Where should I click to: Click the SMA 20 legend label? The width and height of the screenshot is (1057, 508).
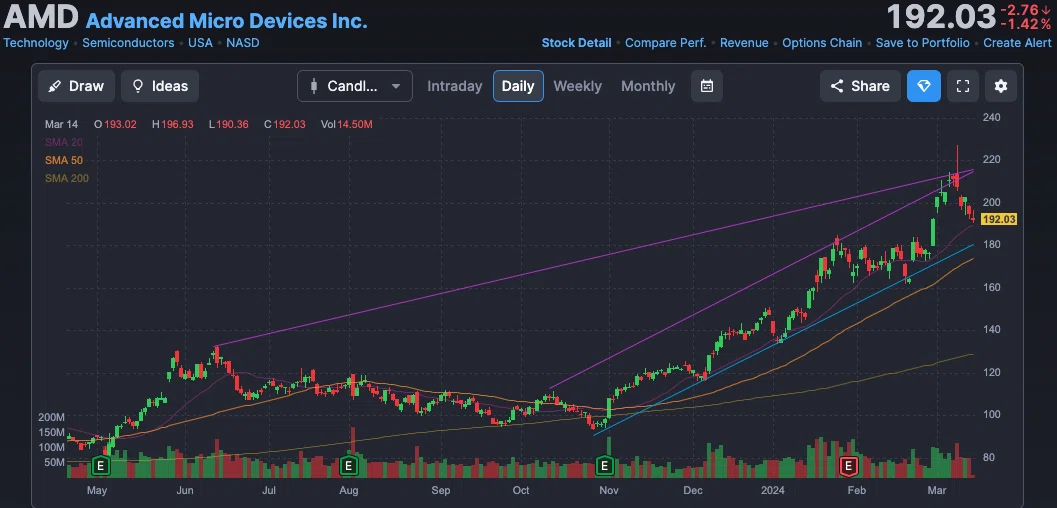(x=63, y=142)
